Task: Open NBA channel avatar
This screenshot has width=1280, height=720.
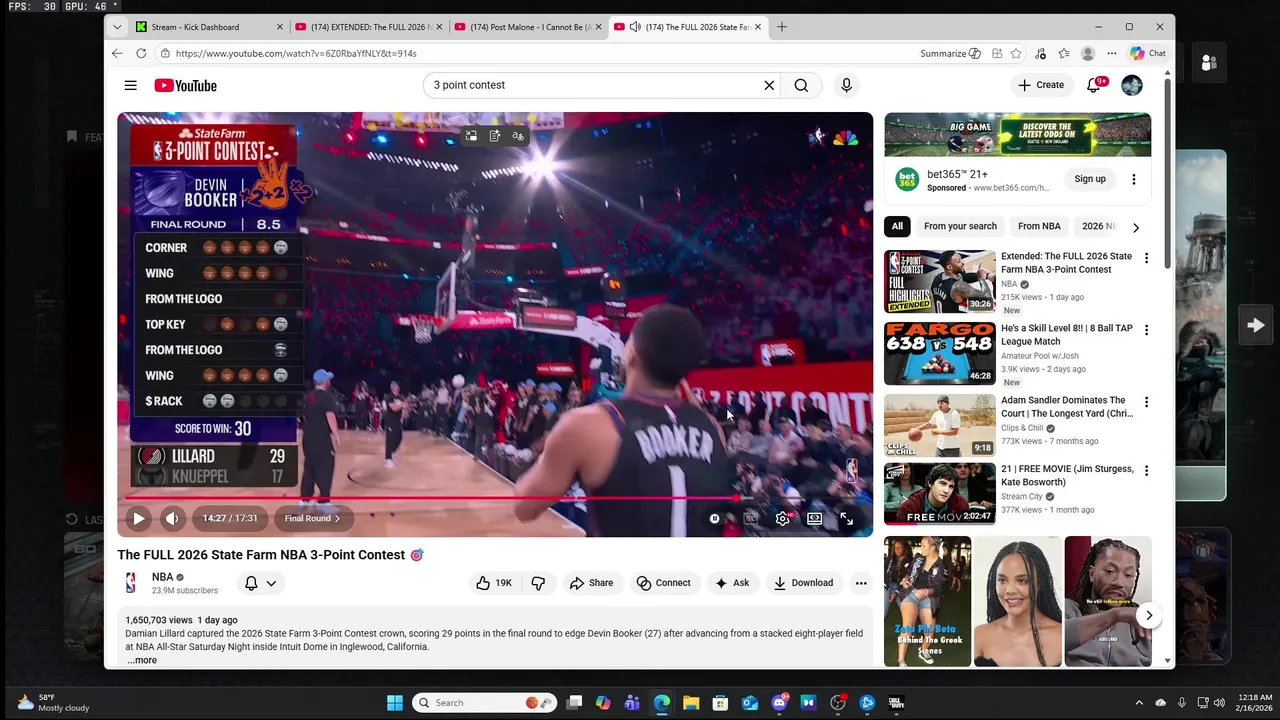Action: click(x=131, y=583)
